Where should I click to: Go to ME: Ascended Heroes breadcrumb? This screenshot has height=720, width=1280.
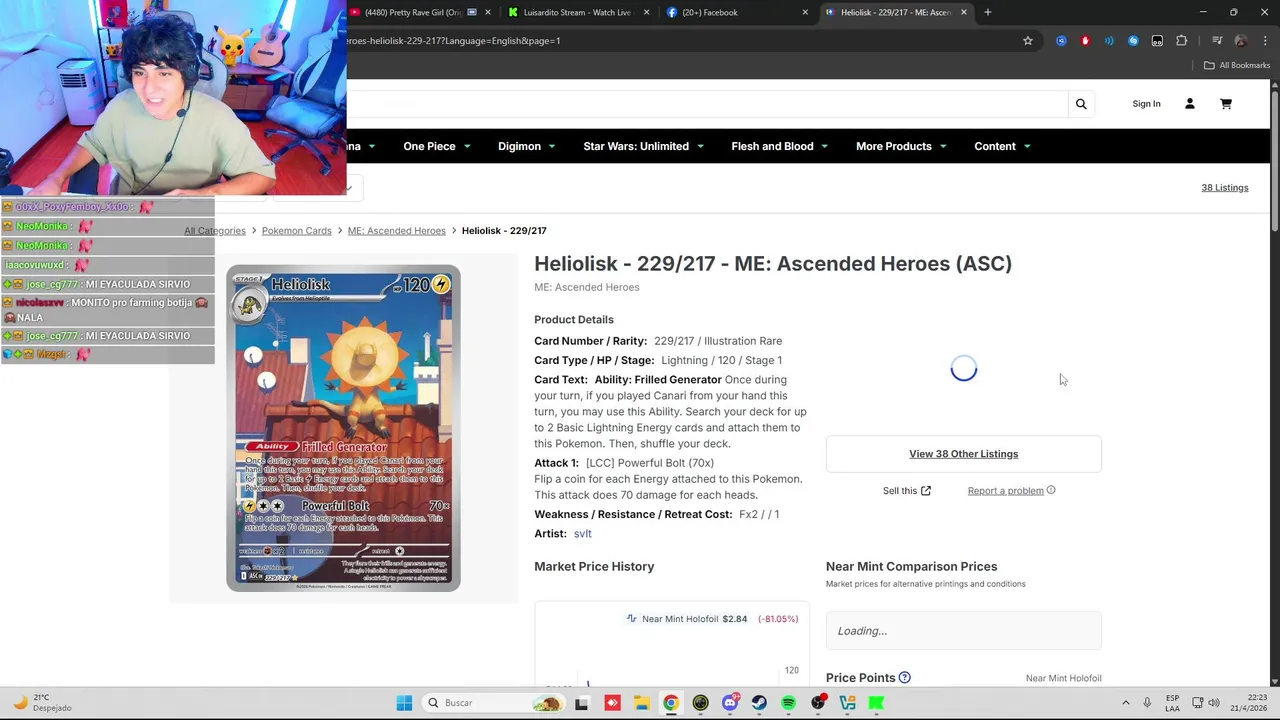click(396, 231)
